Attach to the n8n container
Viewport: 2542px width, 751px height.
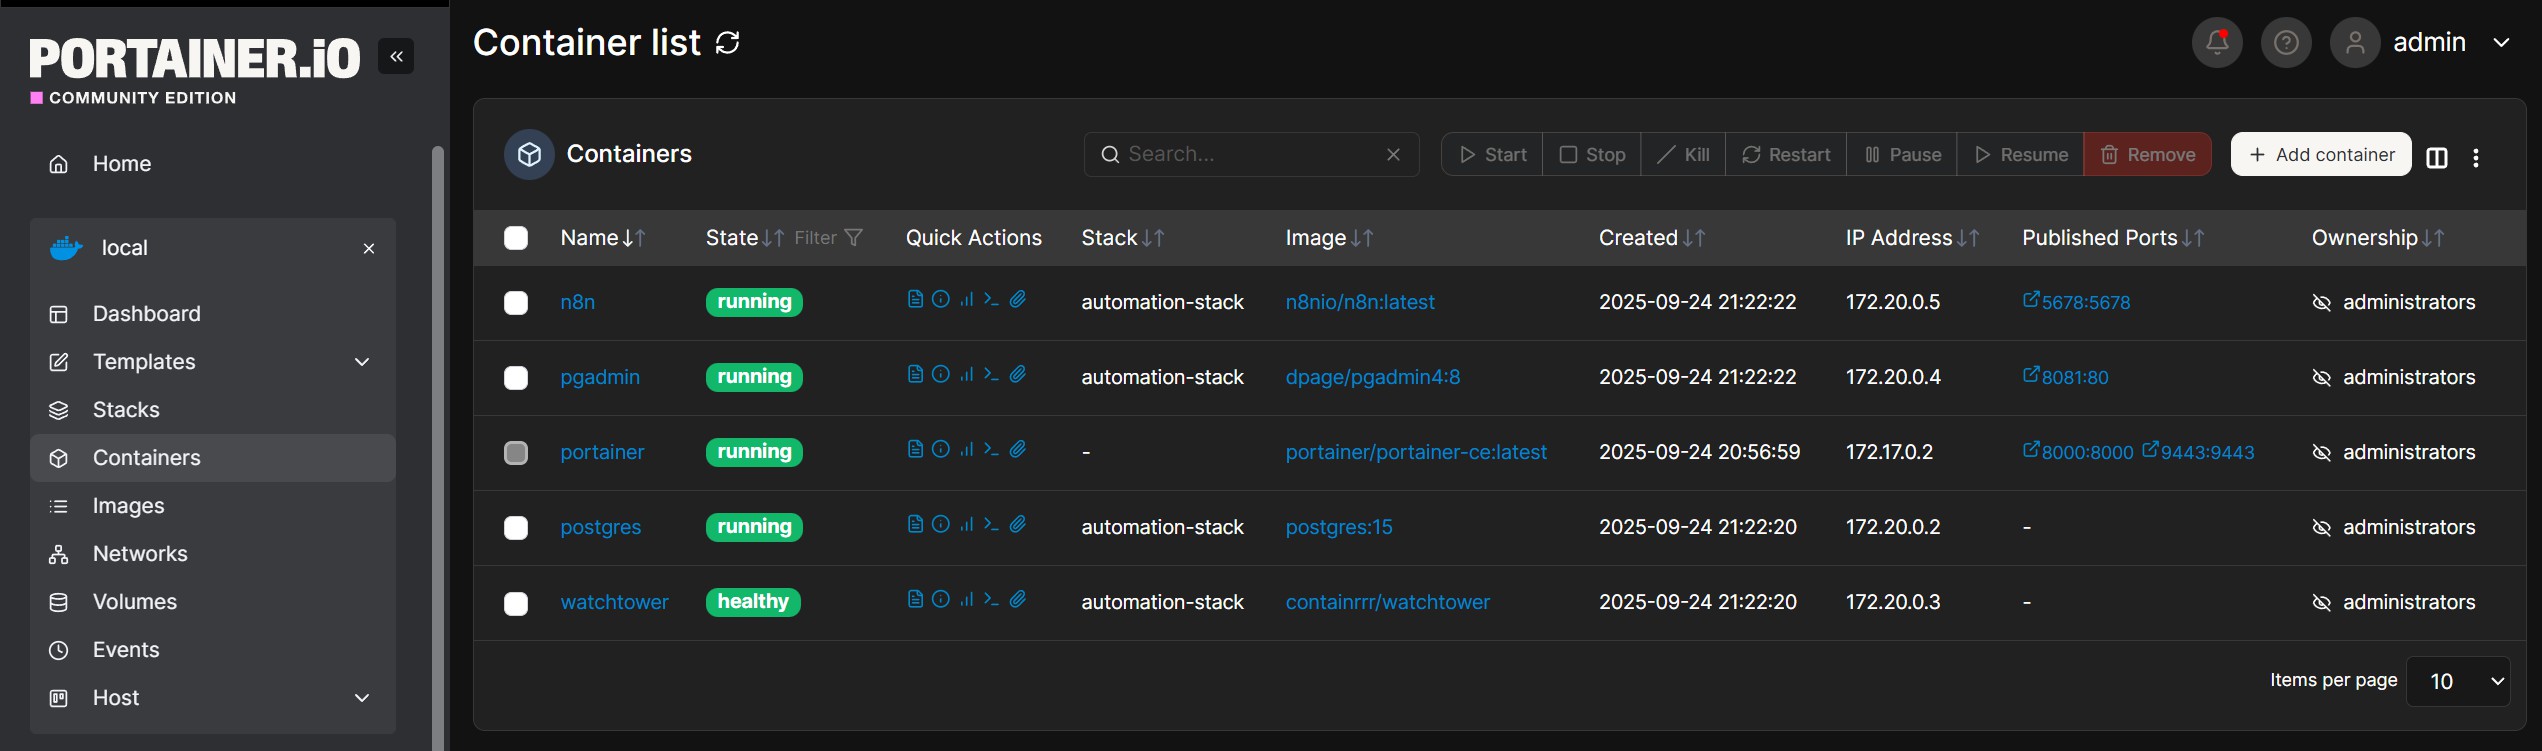tap(1018, 299)
